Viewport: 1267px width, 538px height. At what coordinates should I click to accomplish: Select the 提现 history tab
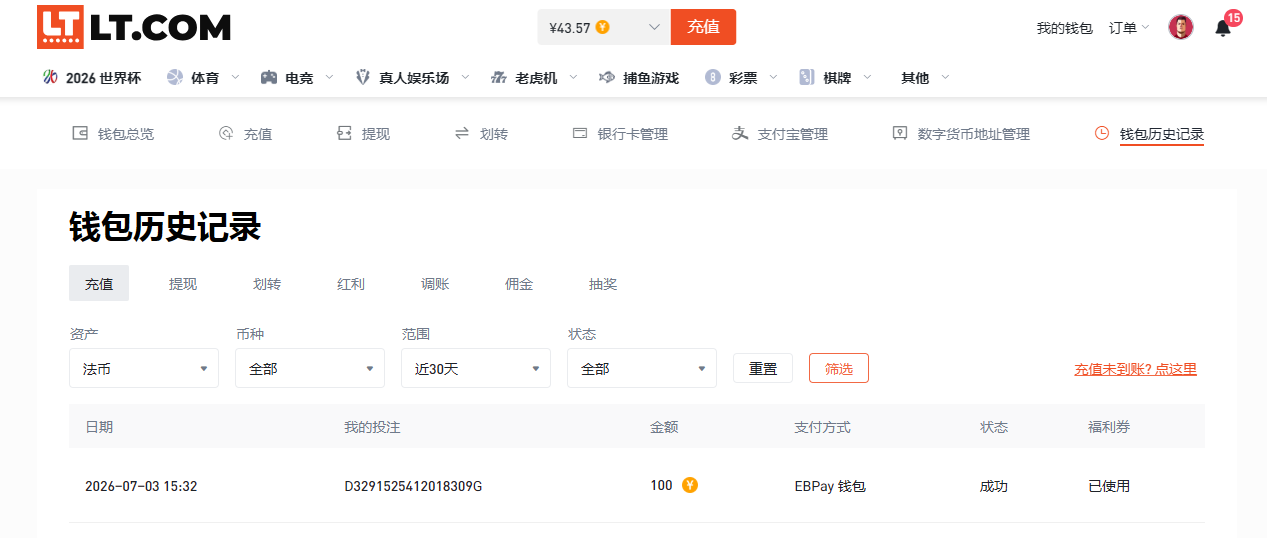pyautogui.click(x=183, y=284)
